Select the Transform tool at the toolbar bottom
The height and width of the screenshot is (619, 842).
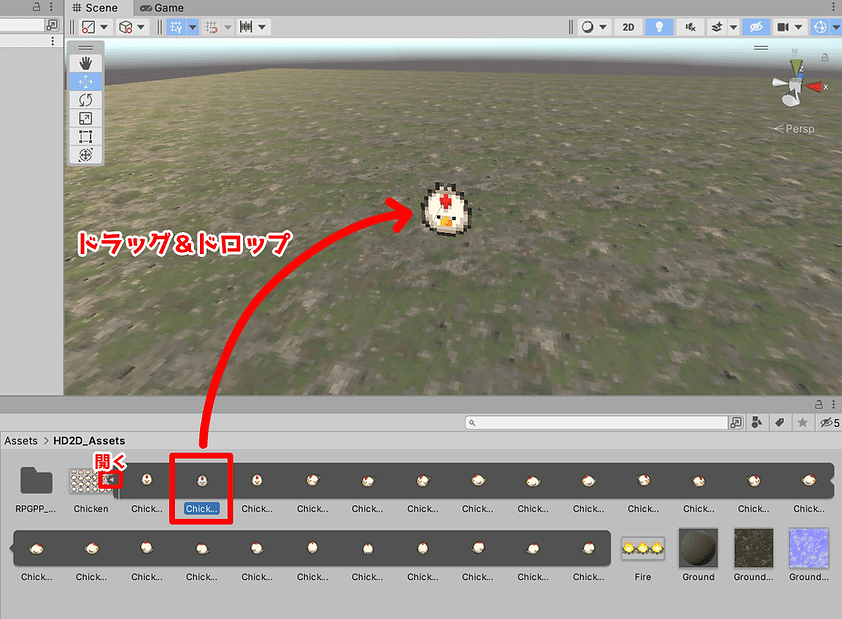tap(85, 155)
